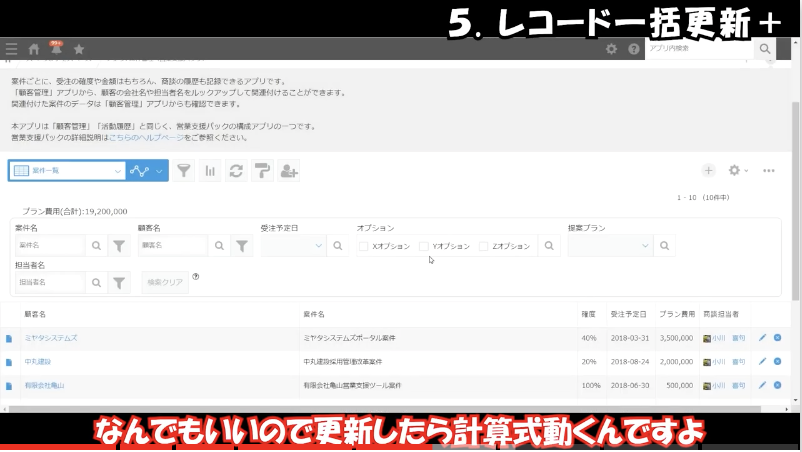Open the ミヤタシステムズ customer link
802x452 pixels.
point(51,338)
